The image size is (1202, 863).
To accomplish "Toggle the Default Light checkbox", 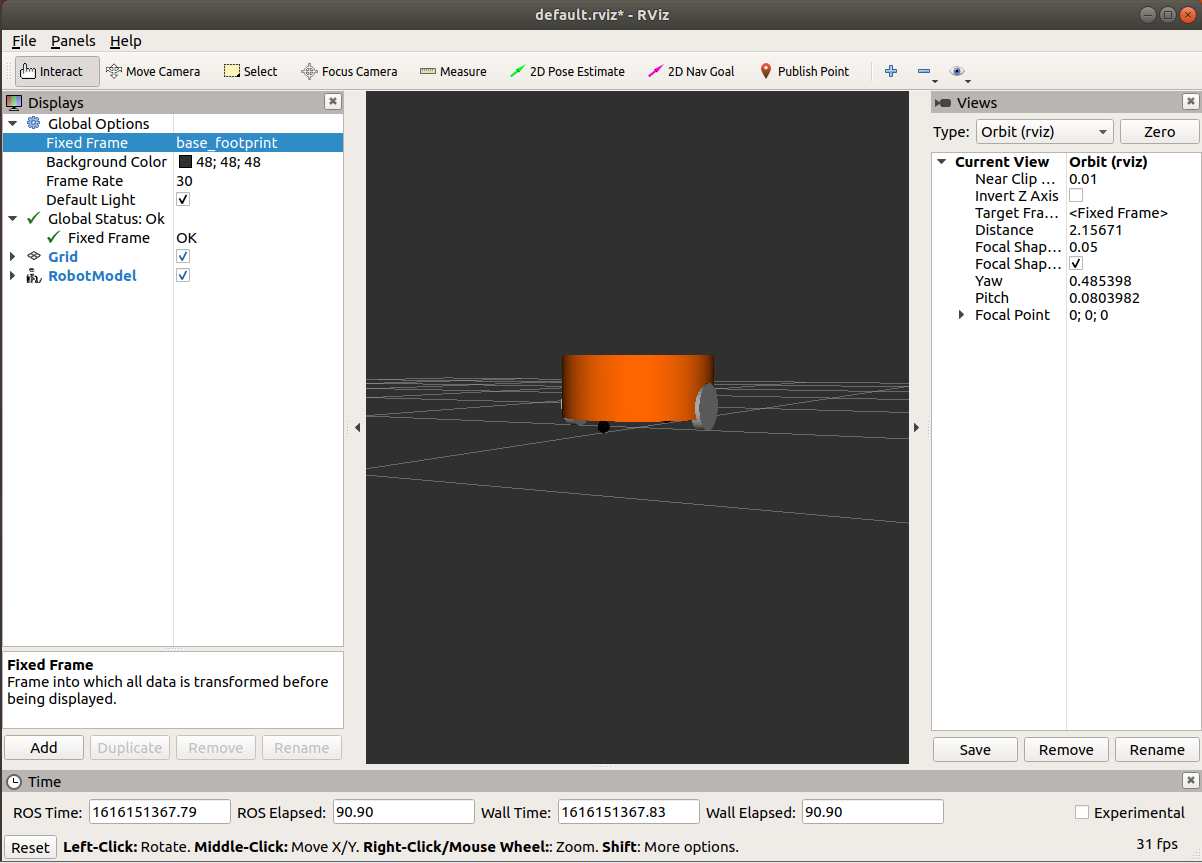I will (x=183, y=199).
